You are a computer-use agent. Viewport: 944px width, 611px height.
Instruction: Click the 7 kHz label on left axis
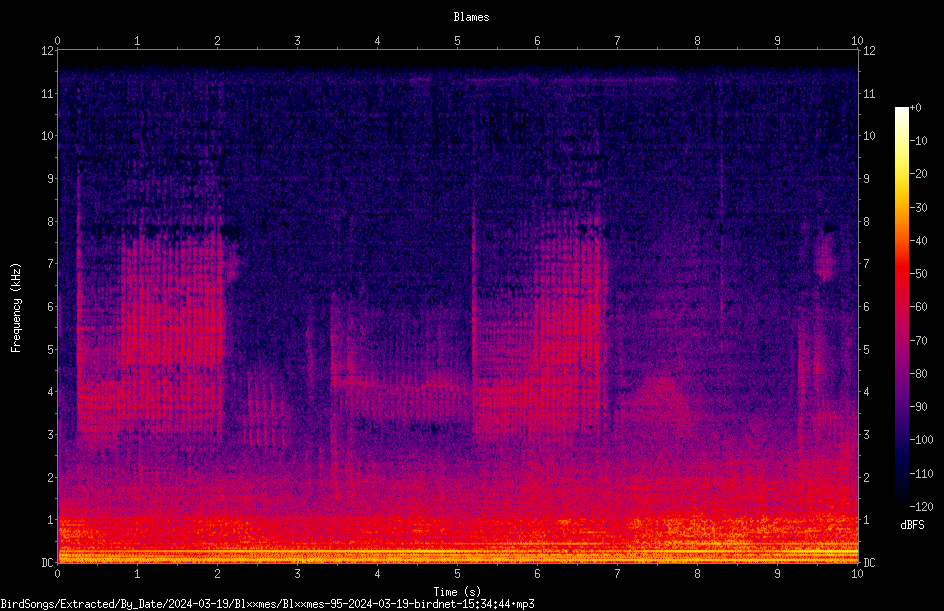[x=51, y=264]
